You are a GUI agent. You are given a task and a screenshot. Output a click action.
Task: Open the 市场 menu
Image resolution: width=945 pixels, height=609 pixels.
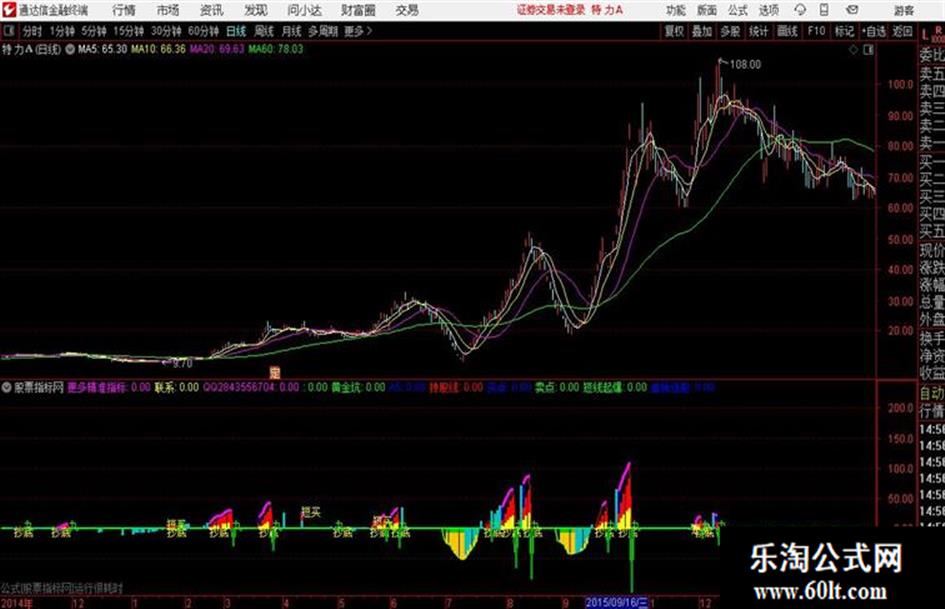tap(168, 10)
